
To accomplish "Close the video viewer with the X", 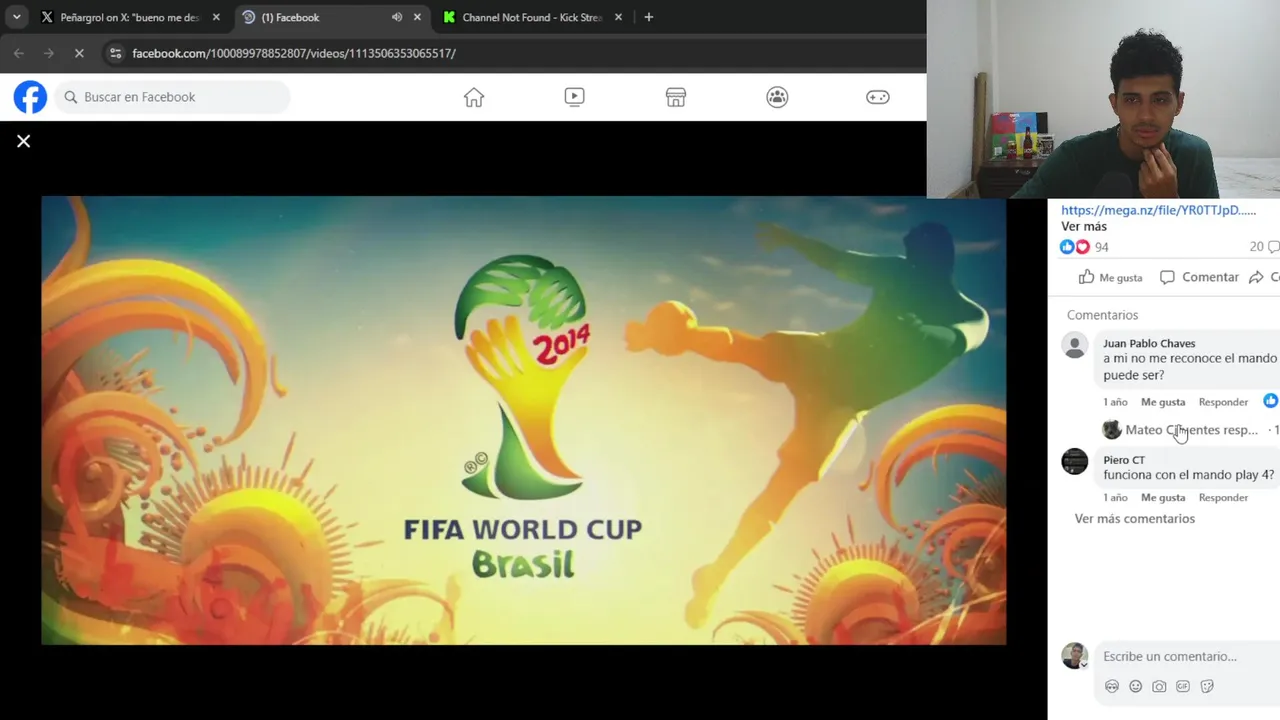I will point(24,141).
